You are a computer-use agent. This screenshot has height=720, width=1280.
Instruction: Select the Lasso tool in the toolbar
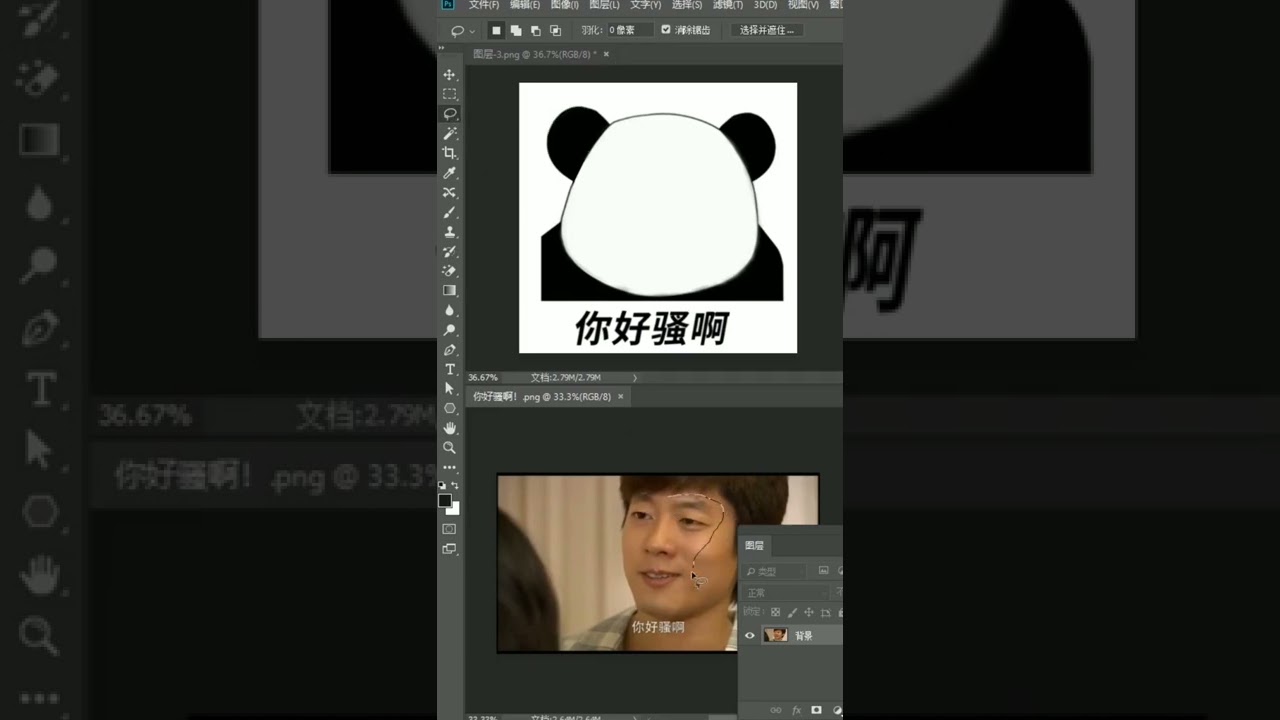[x=450, y=114]
